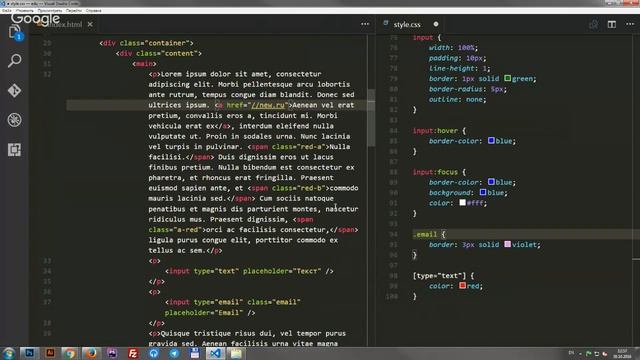Screen dimensions: 640x360
Task: Click the white #fff color swatch
Action: pos(462,202)
